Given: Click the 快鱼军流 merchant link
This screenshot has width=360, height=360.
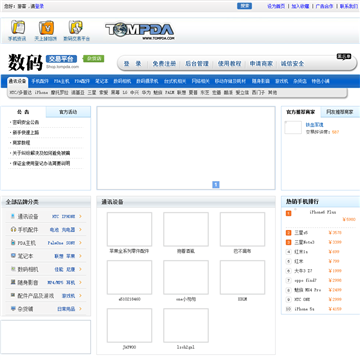Looking at the screenshot, I should coord(315,125).
